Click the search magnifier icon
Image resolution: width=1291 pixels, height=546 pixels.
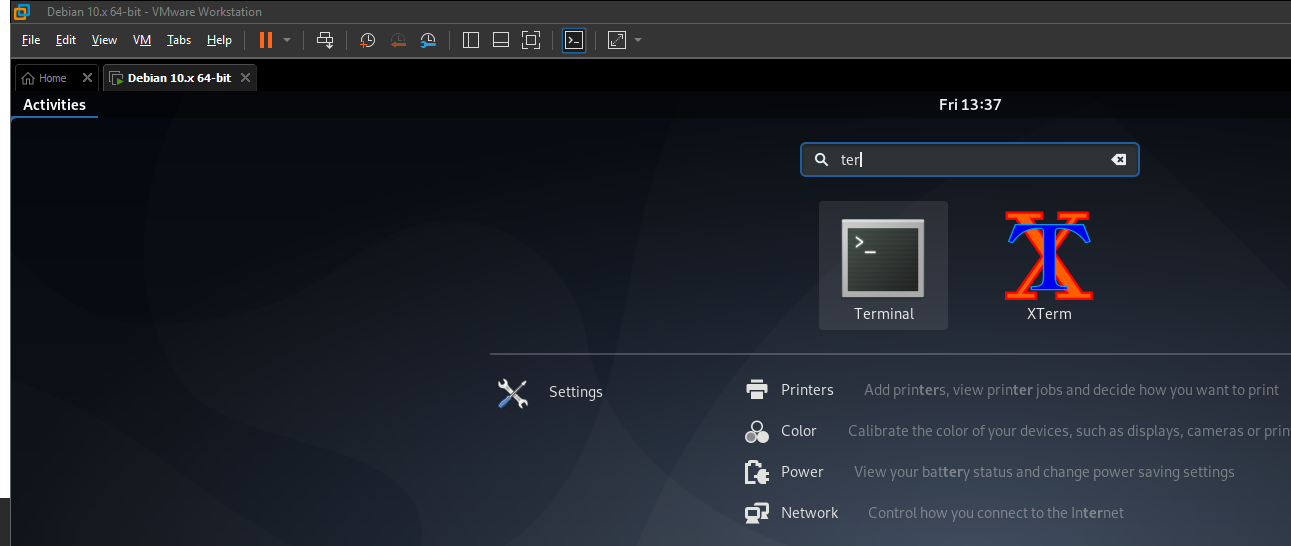tap(821, 160)
